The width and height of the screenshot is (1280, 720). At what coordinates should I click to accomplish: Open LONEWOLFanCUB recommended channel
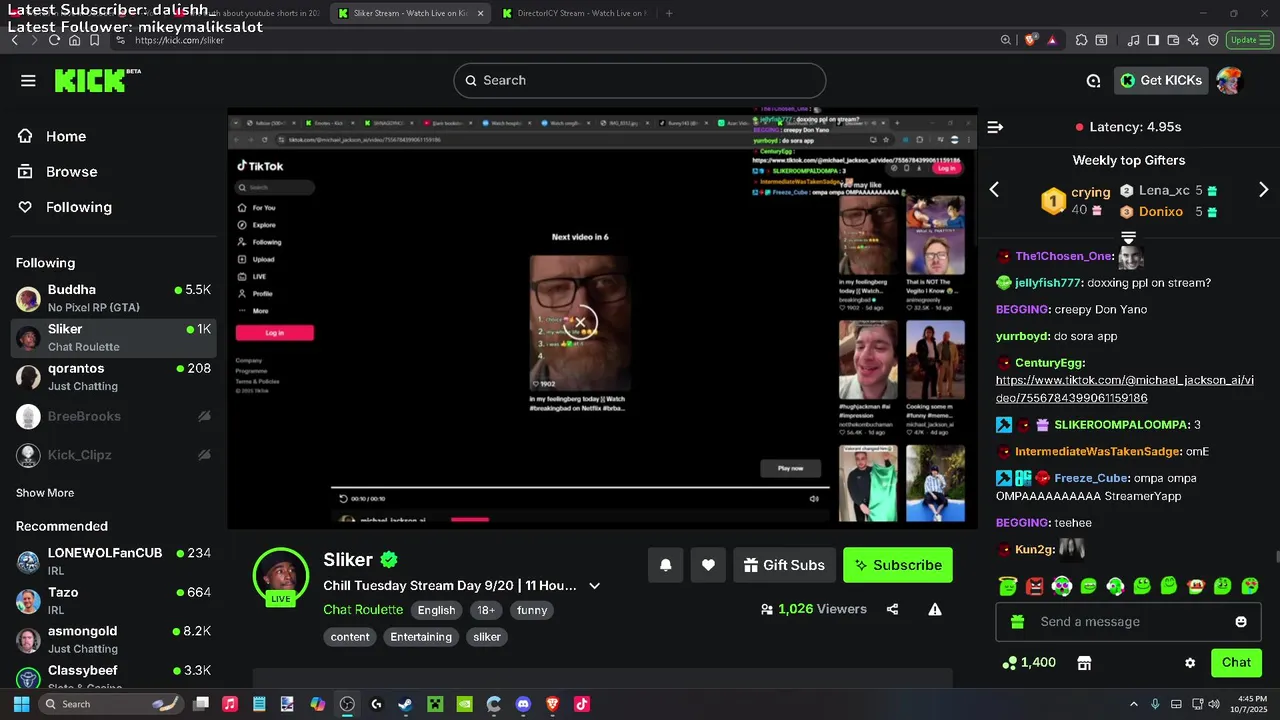click(113, 561)
